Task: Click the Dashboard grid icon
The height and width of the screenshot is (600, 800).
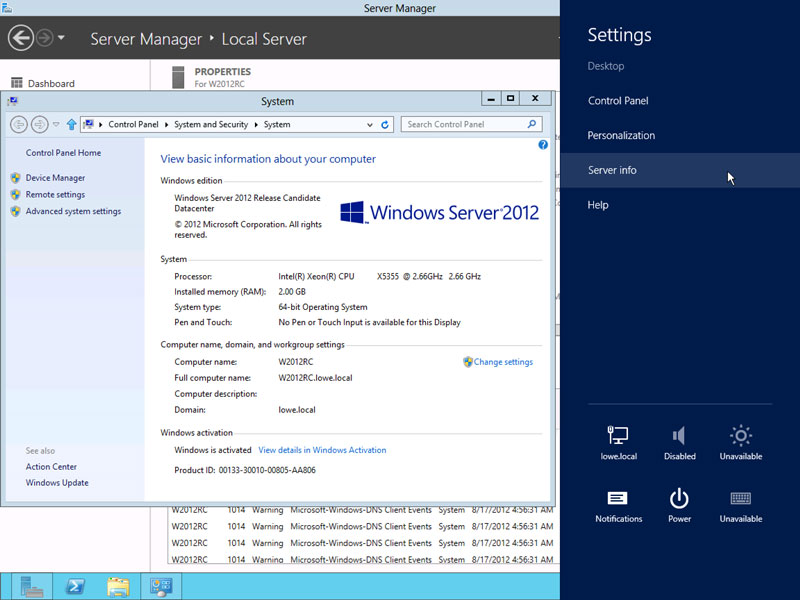Action: (x=17, y=83)
